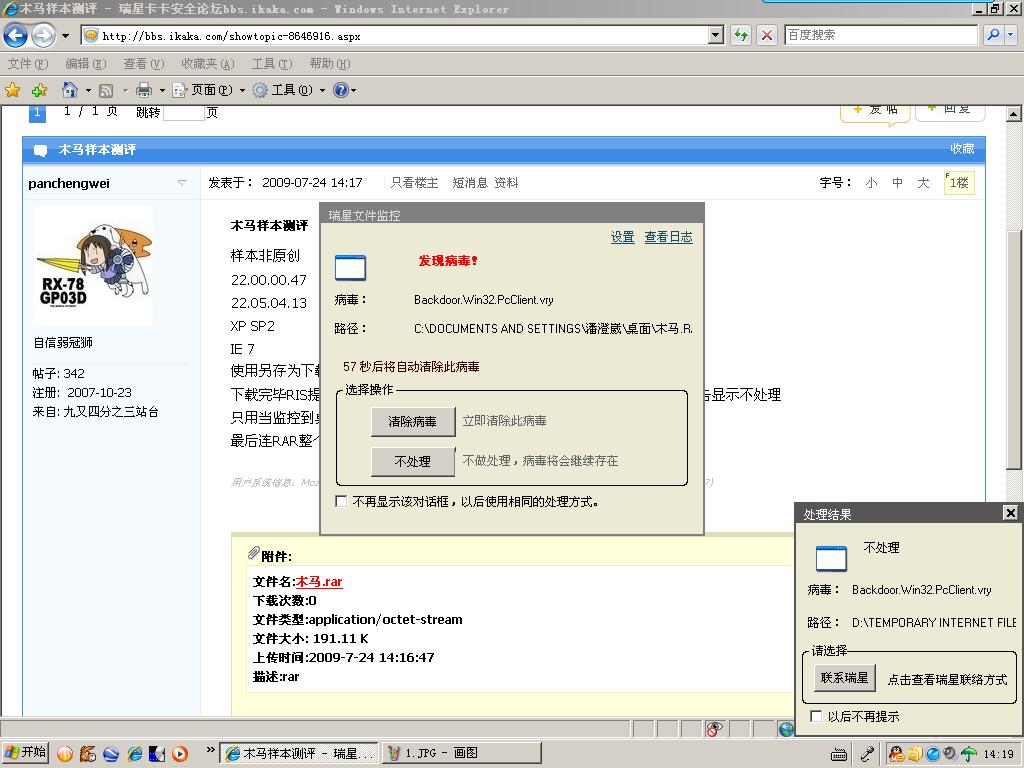Click the panchengwei avatar image
Image resolution: width=1024 pixels, height=768 pixels.
point(93,265)
